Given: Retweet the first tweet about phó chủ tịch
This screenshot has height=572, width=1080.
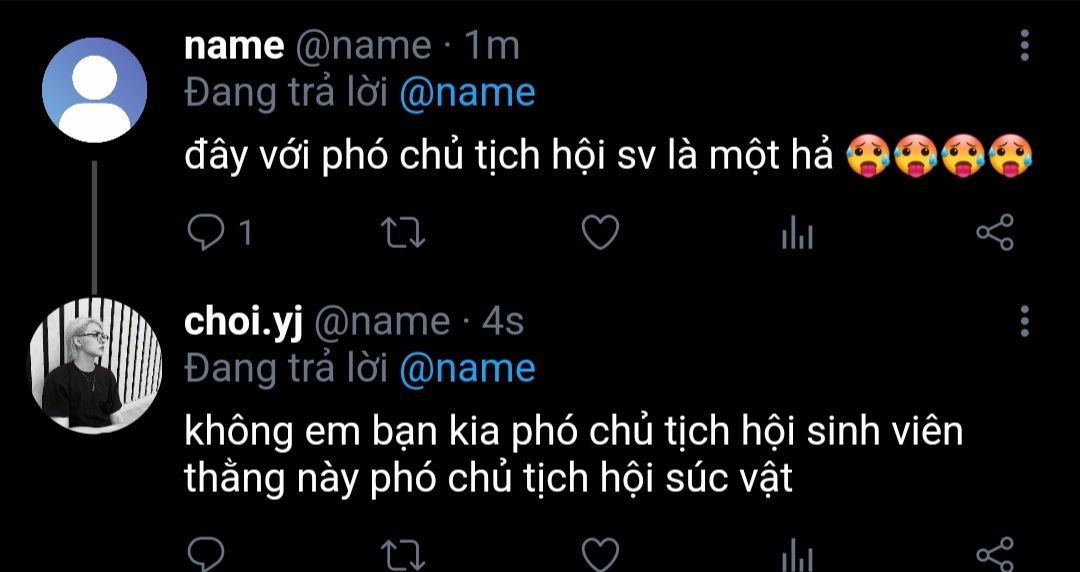Looking at the screenshot, I should pos(404,233).
